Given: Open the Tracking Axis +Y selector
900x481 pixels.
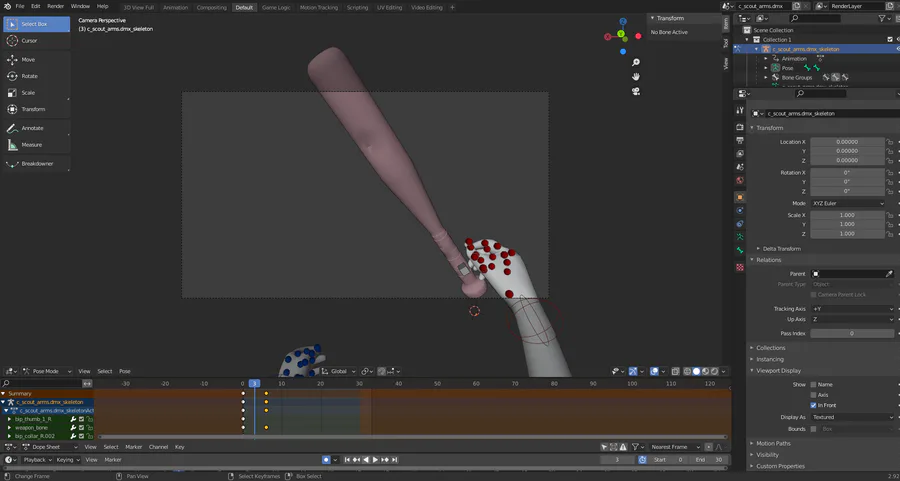Looking at the screenshot, I should [x=852, y=309].
